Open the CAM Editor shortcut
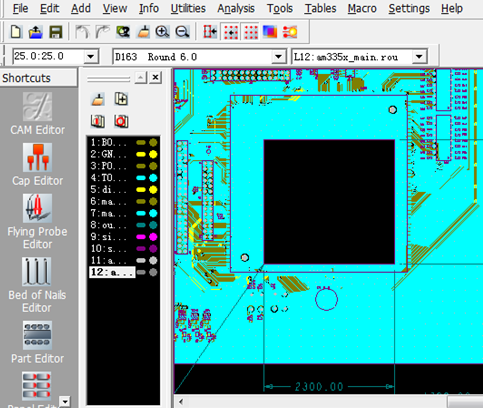Image resolution: width=483 pixels, height=408 pixels. point(37,113)
